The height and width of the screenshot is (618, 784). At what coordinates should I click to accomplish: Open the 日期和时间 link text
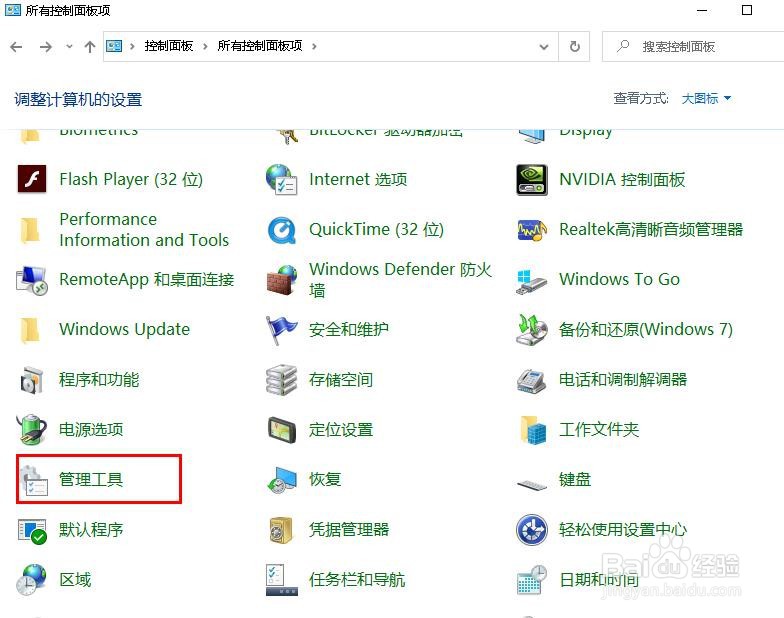(599, 580)
